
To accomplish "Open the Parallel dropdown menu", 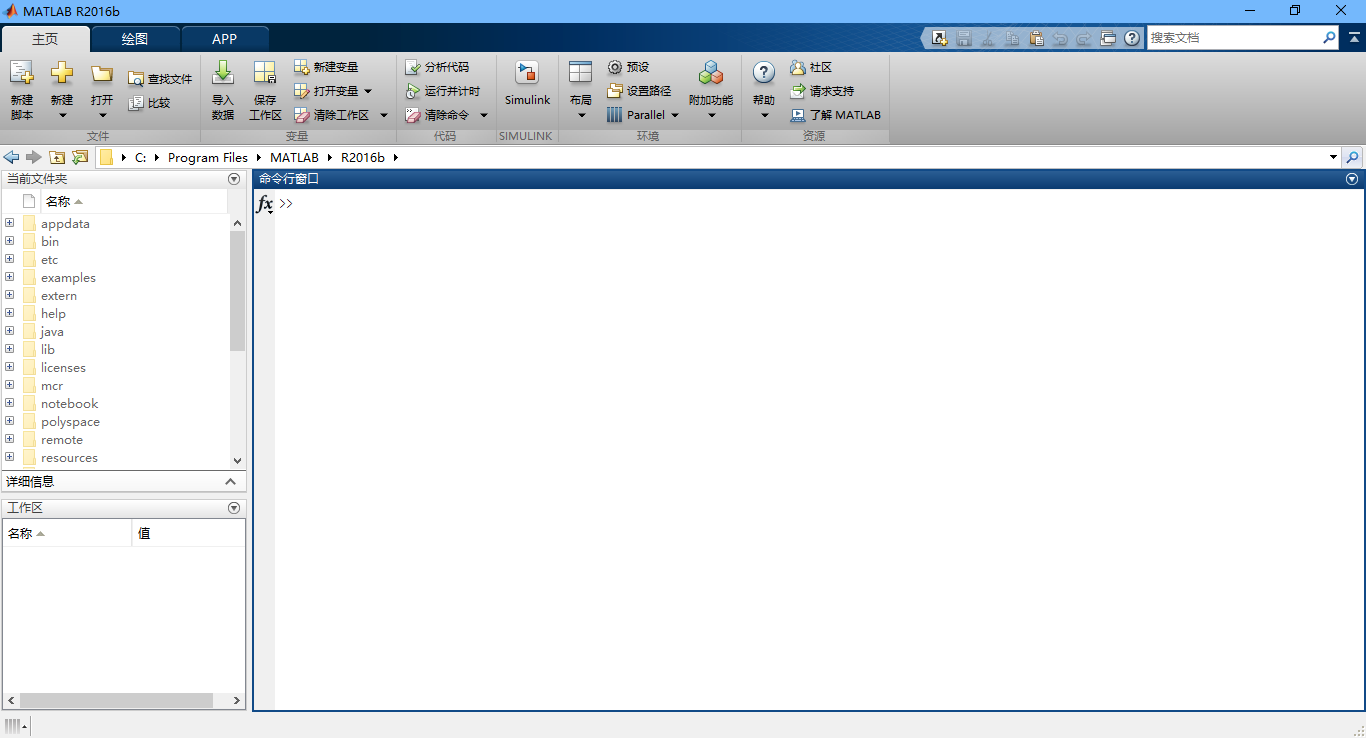I will [674, 115].
